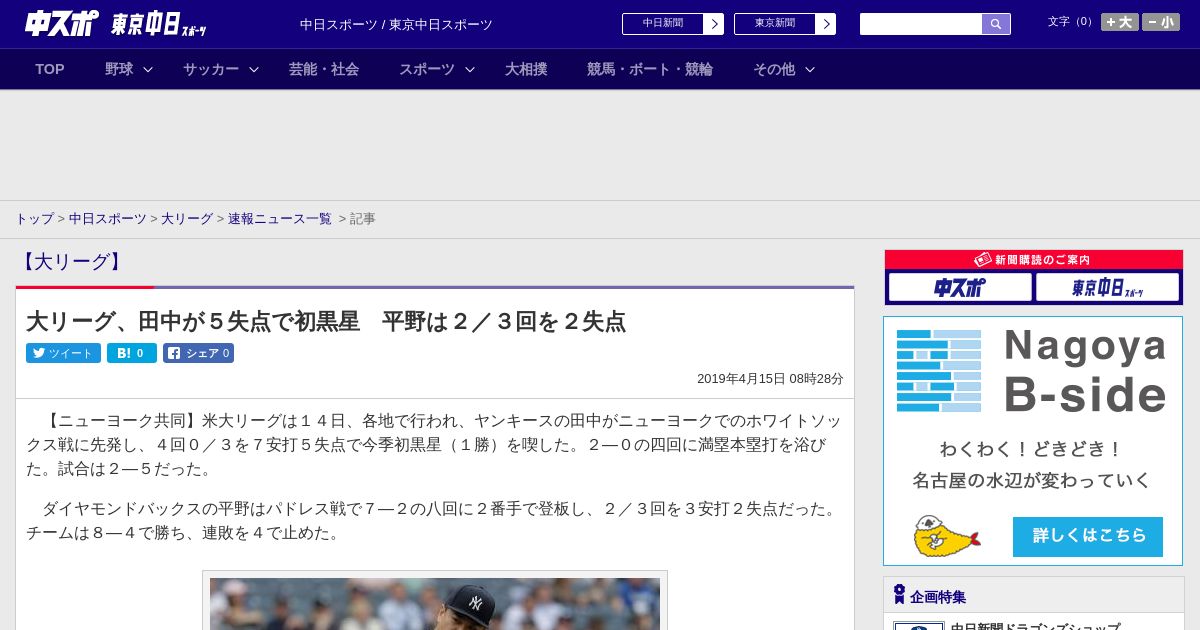
Task: Click the Nagoya B-side building graphic
Action: click(939, 371)
